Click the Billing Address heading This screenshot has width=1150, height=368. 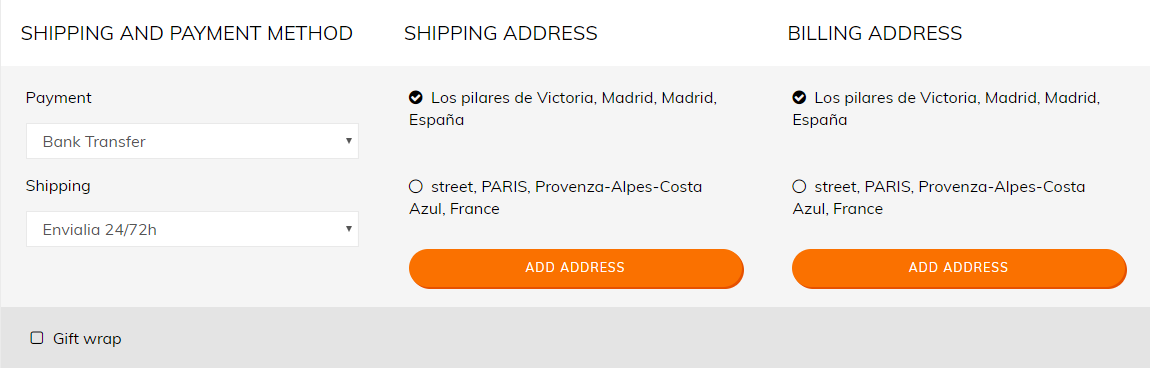coord(875,33)
